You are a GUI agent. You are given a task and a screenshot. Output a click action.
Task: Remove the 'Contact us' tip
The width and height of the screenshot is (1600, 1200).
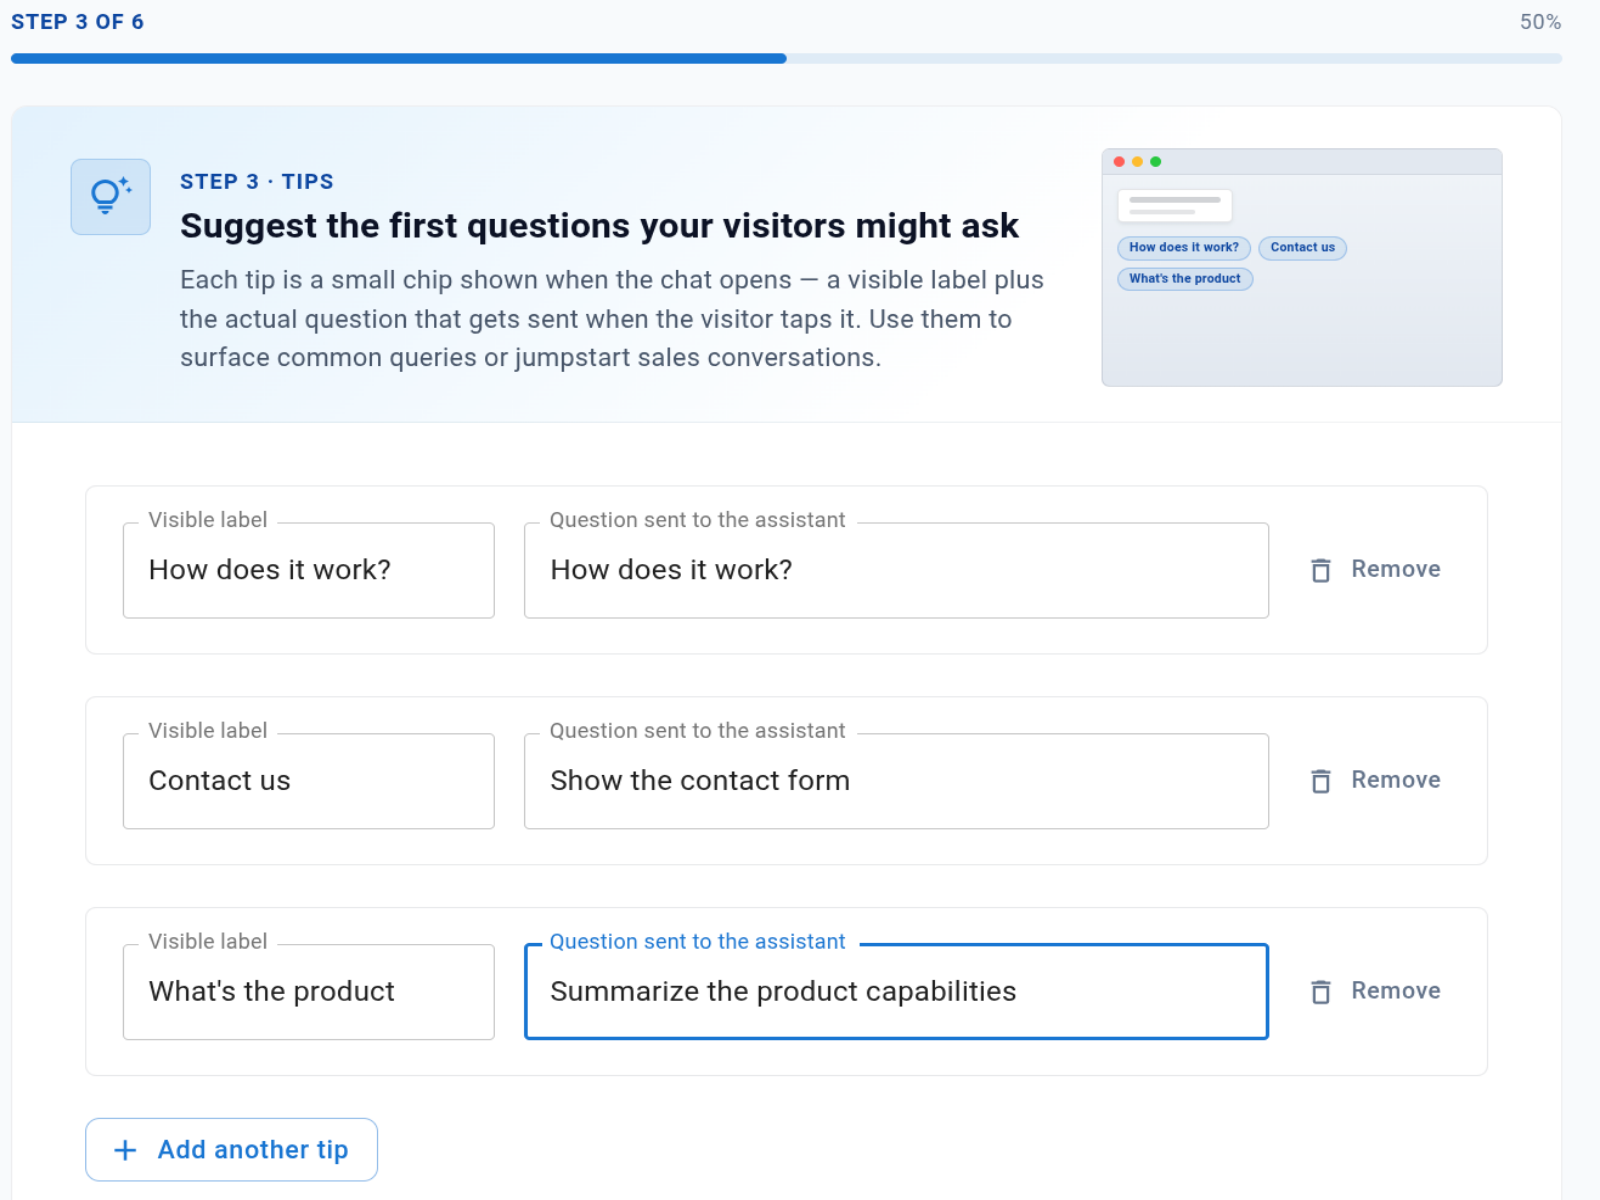click(x=1376, y=781)
